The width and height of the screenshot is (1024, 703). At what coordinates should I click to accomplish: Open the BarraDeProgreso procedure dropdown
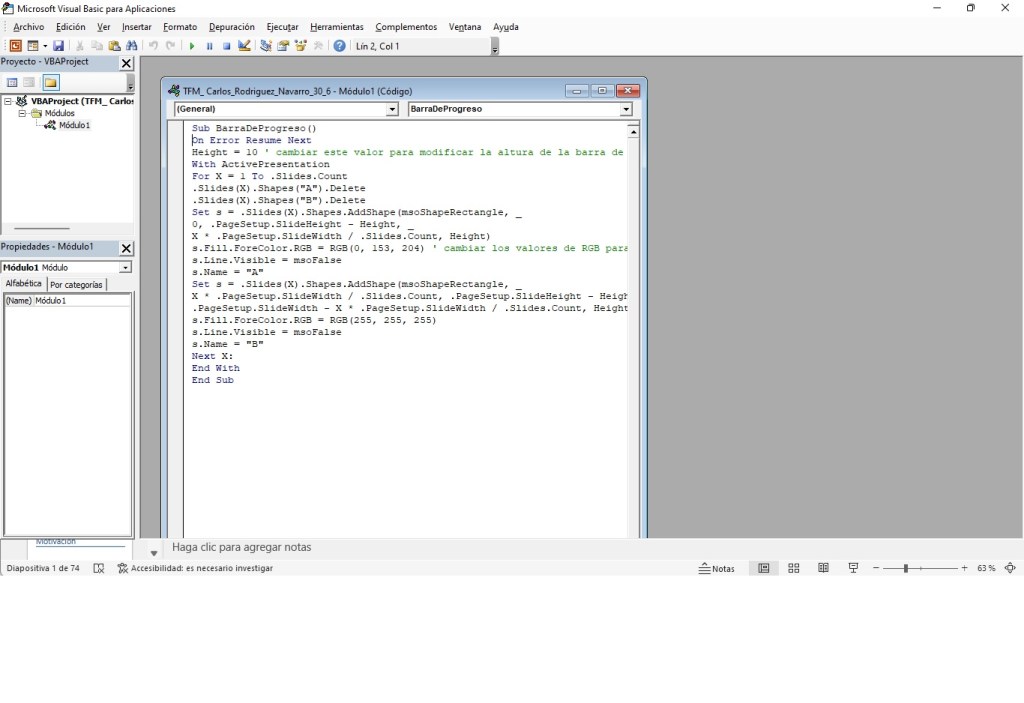click(x=626, y=109)
